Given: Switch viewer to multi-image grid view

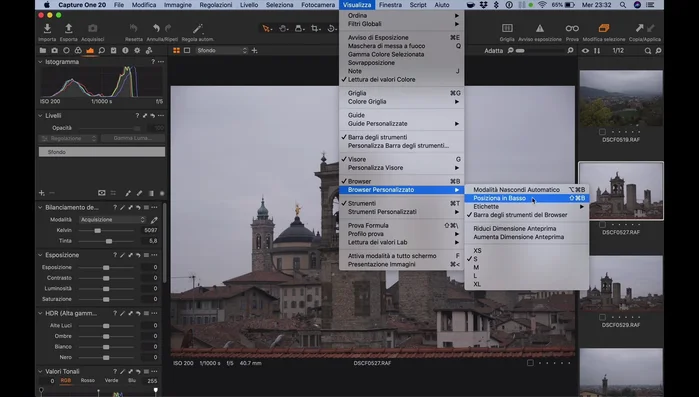Looking at the screenshot, I should [177, 50].
